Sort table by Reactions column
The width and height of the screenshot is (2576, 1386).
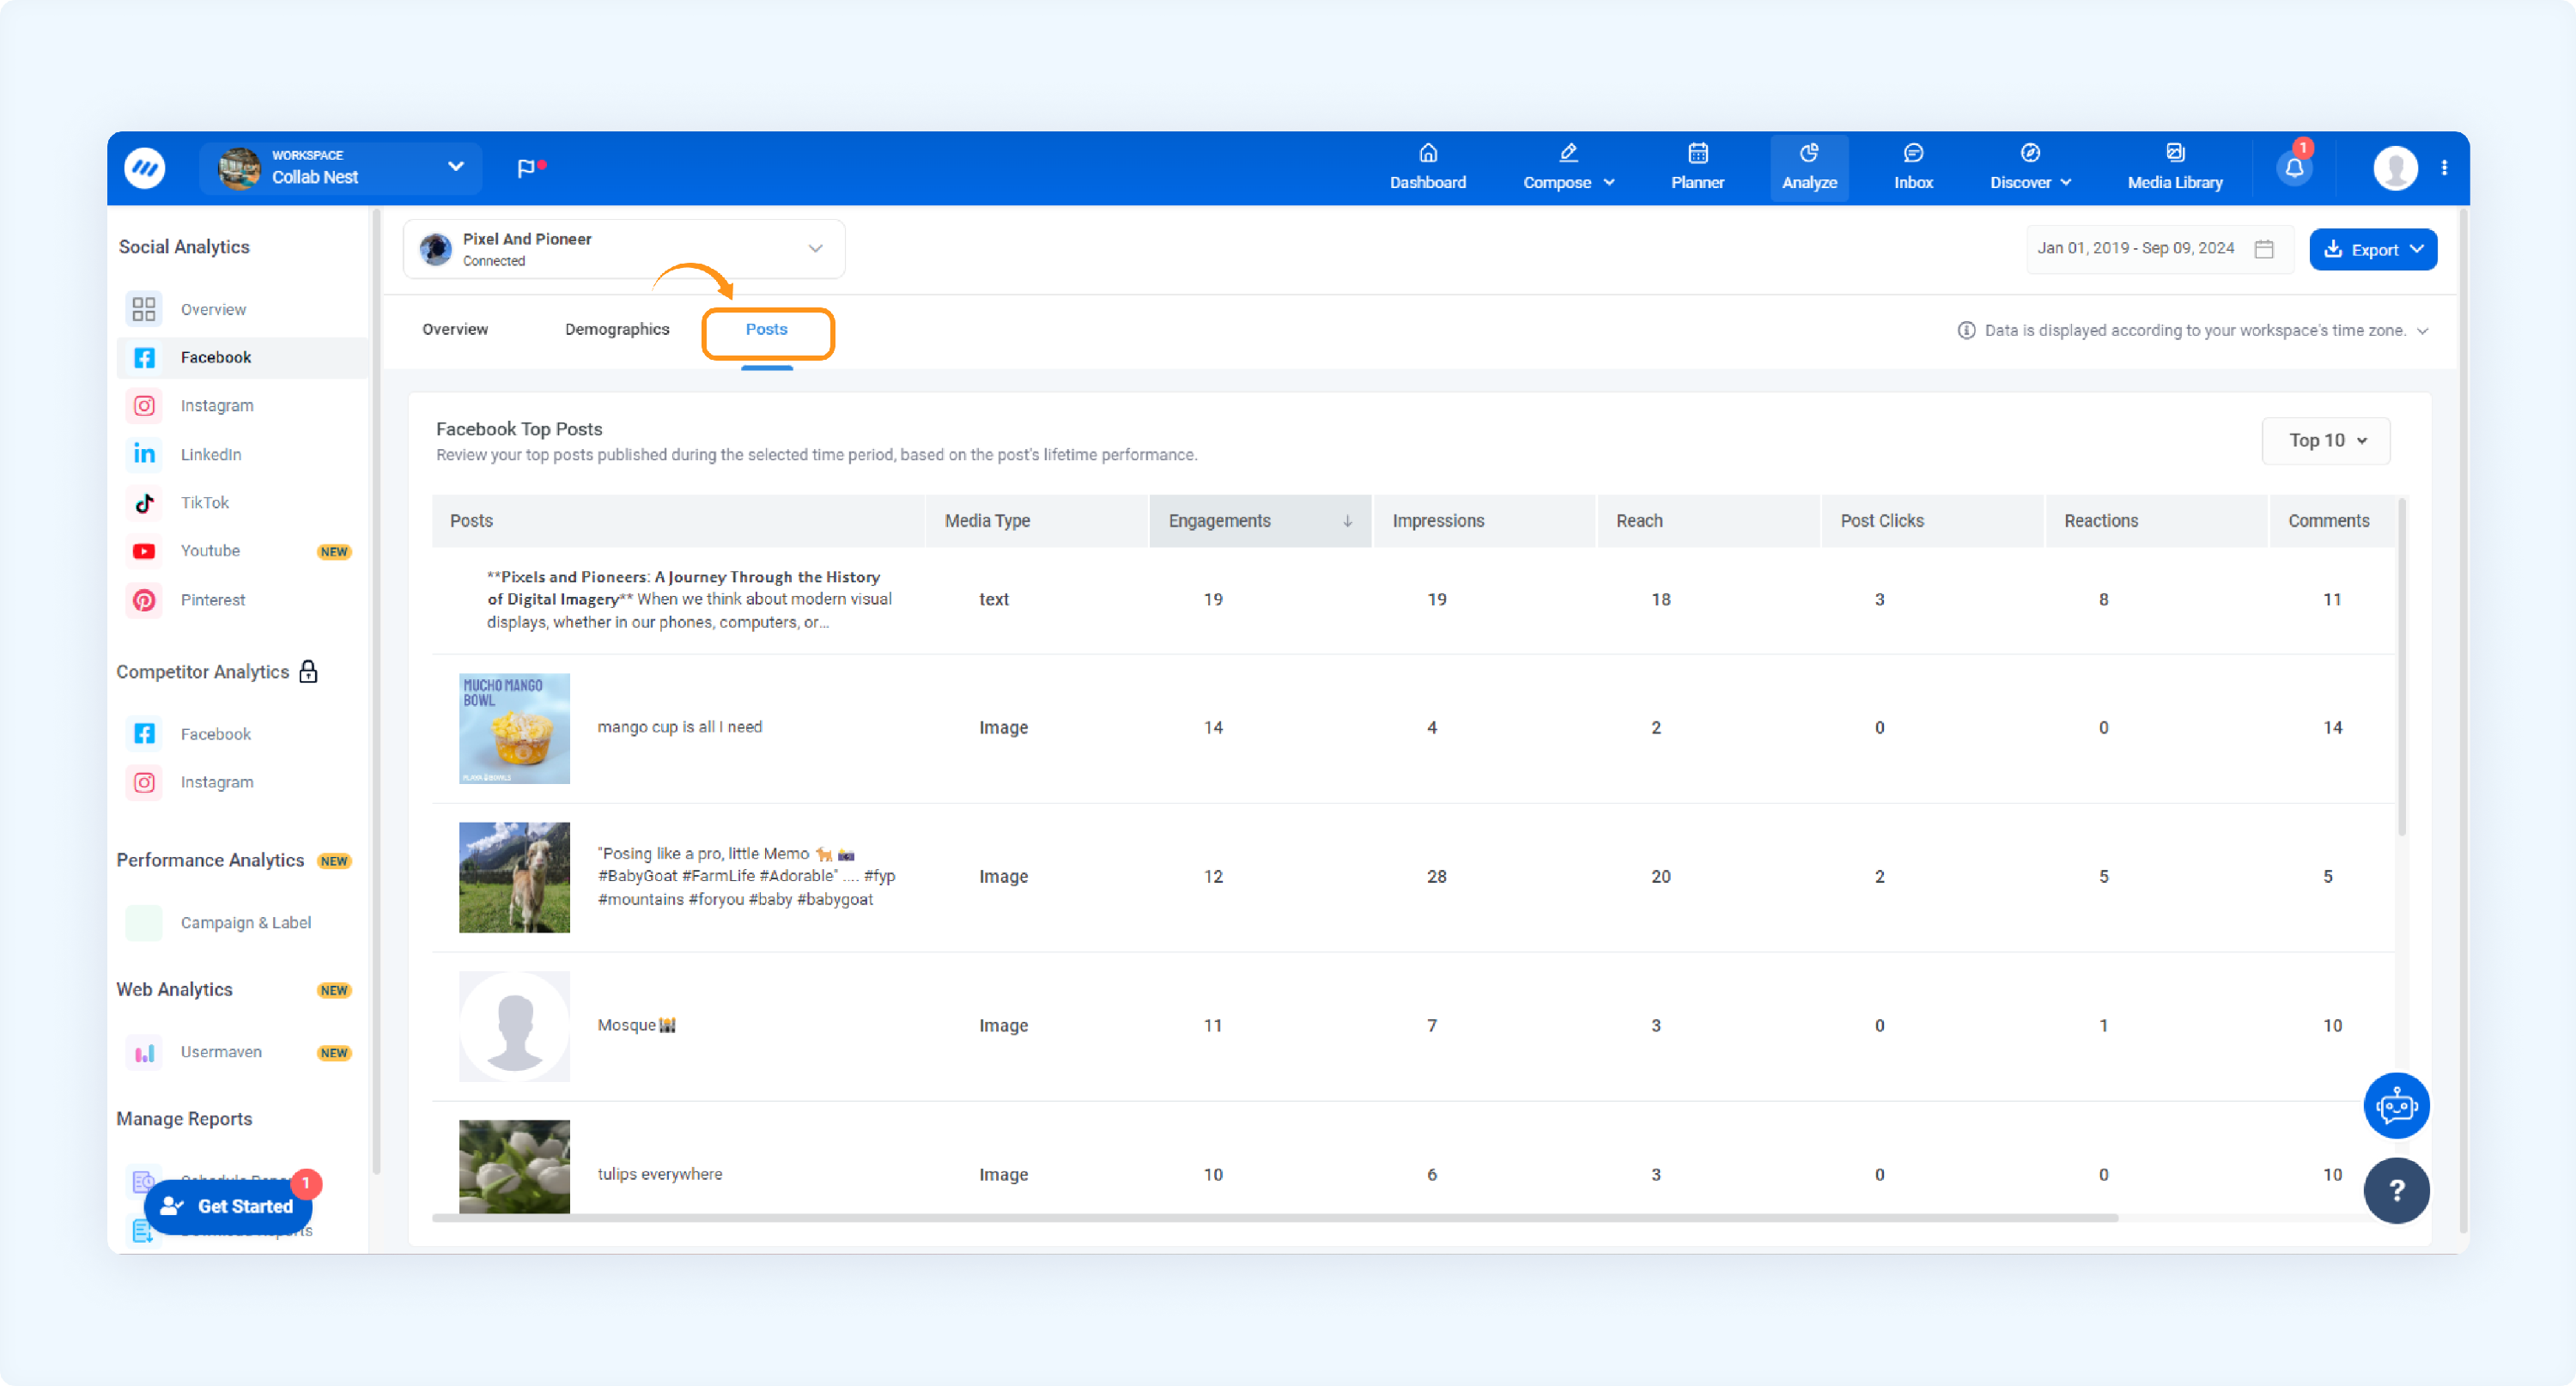click(x=2156, y=521)
